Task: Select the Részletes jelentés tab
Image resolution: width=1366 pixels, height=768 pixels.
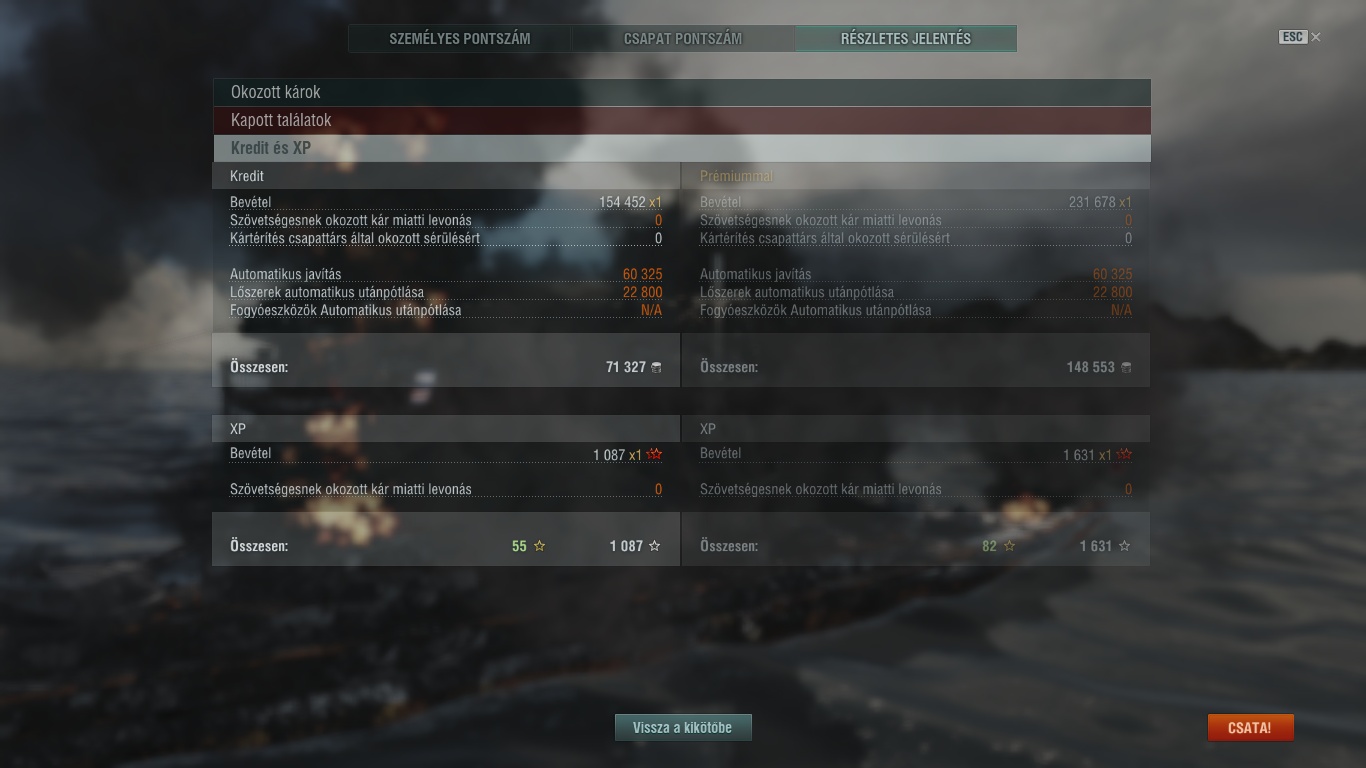Action: [x=906, y=39]
